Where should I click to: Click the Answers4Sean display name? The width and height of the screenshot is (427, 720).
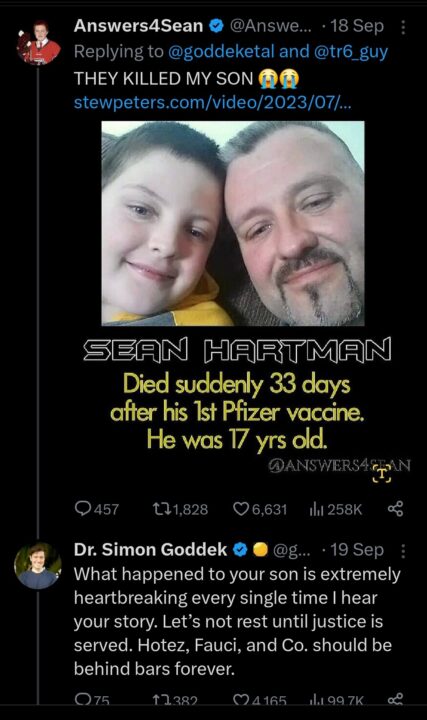(138, 26)
